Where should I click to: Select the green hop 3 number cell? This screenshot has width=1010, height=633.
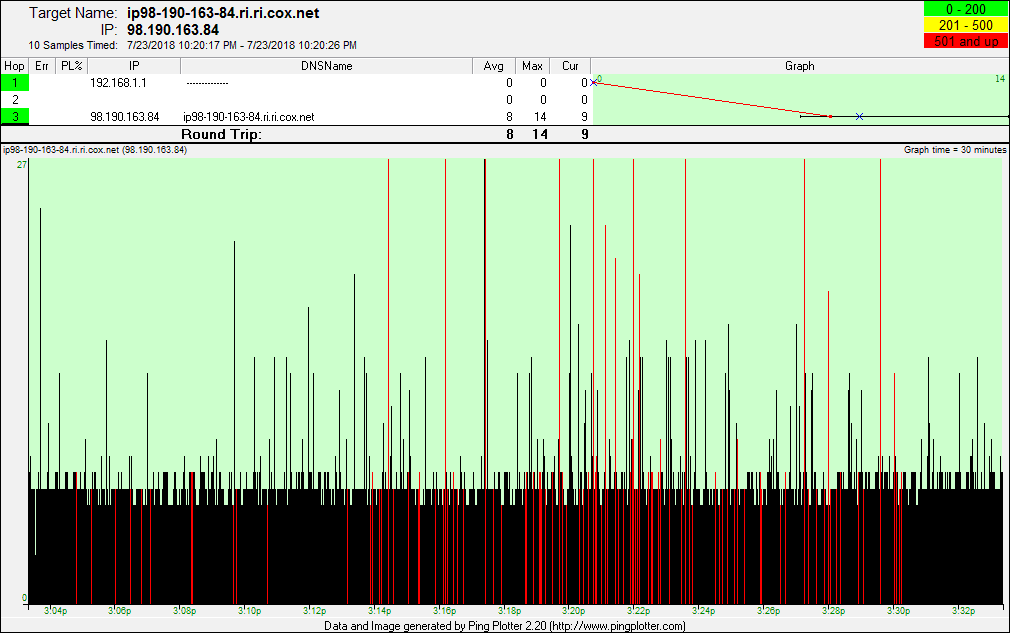click(x=15, y=117)
